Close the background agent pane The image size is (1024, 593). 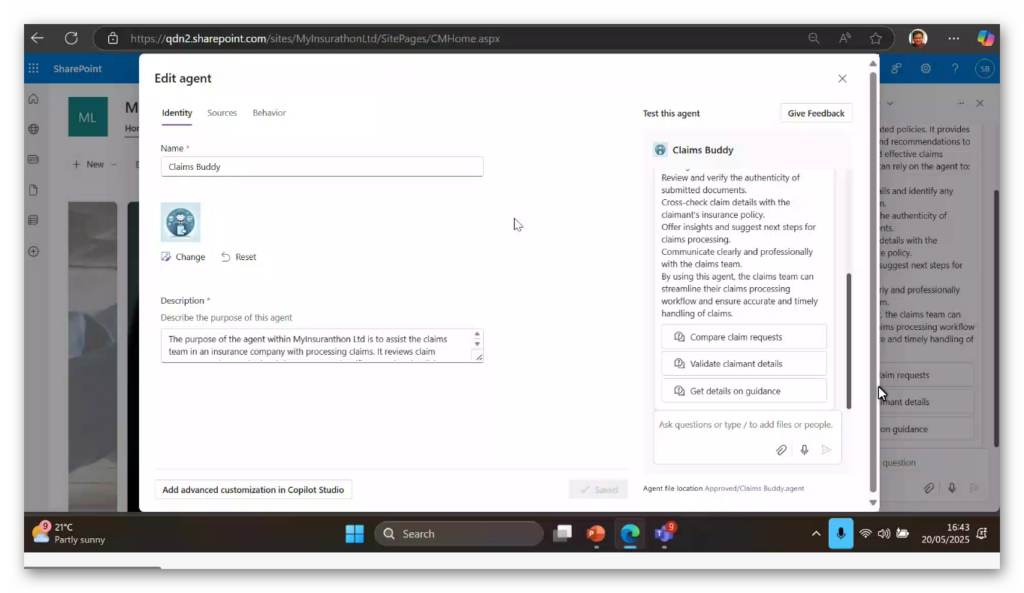click(x=980, y=103)
